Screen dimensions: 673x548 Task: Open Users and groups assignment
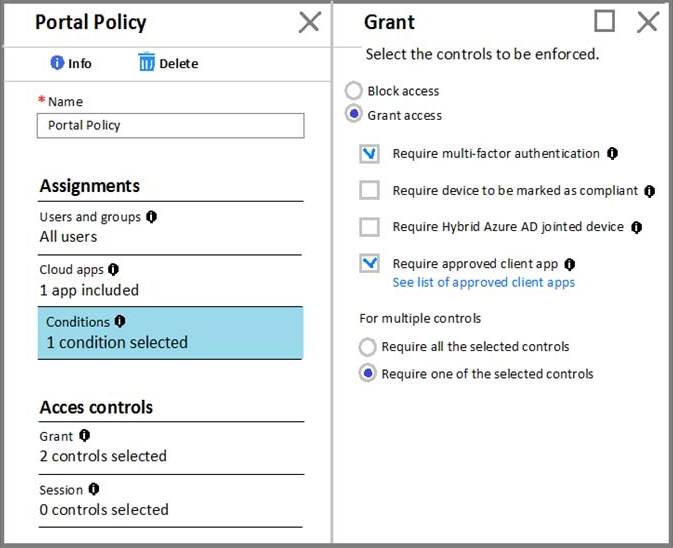pos(170,227)
